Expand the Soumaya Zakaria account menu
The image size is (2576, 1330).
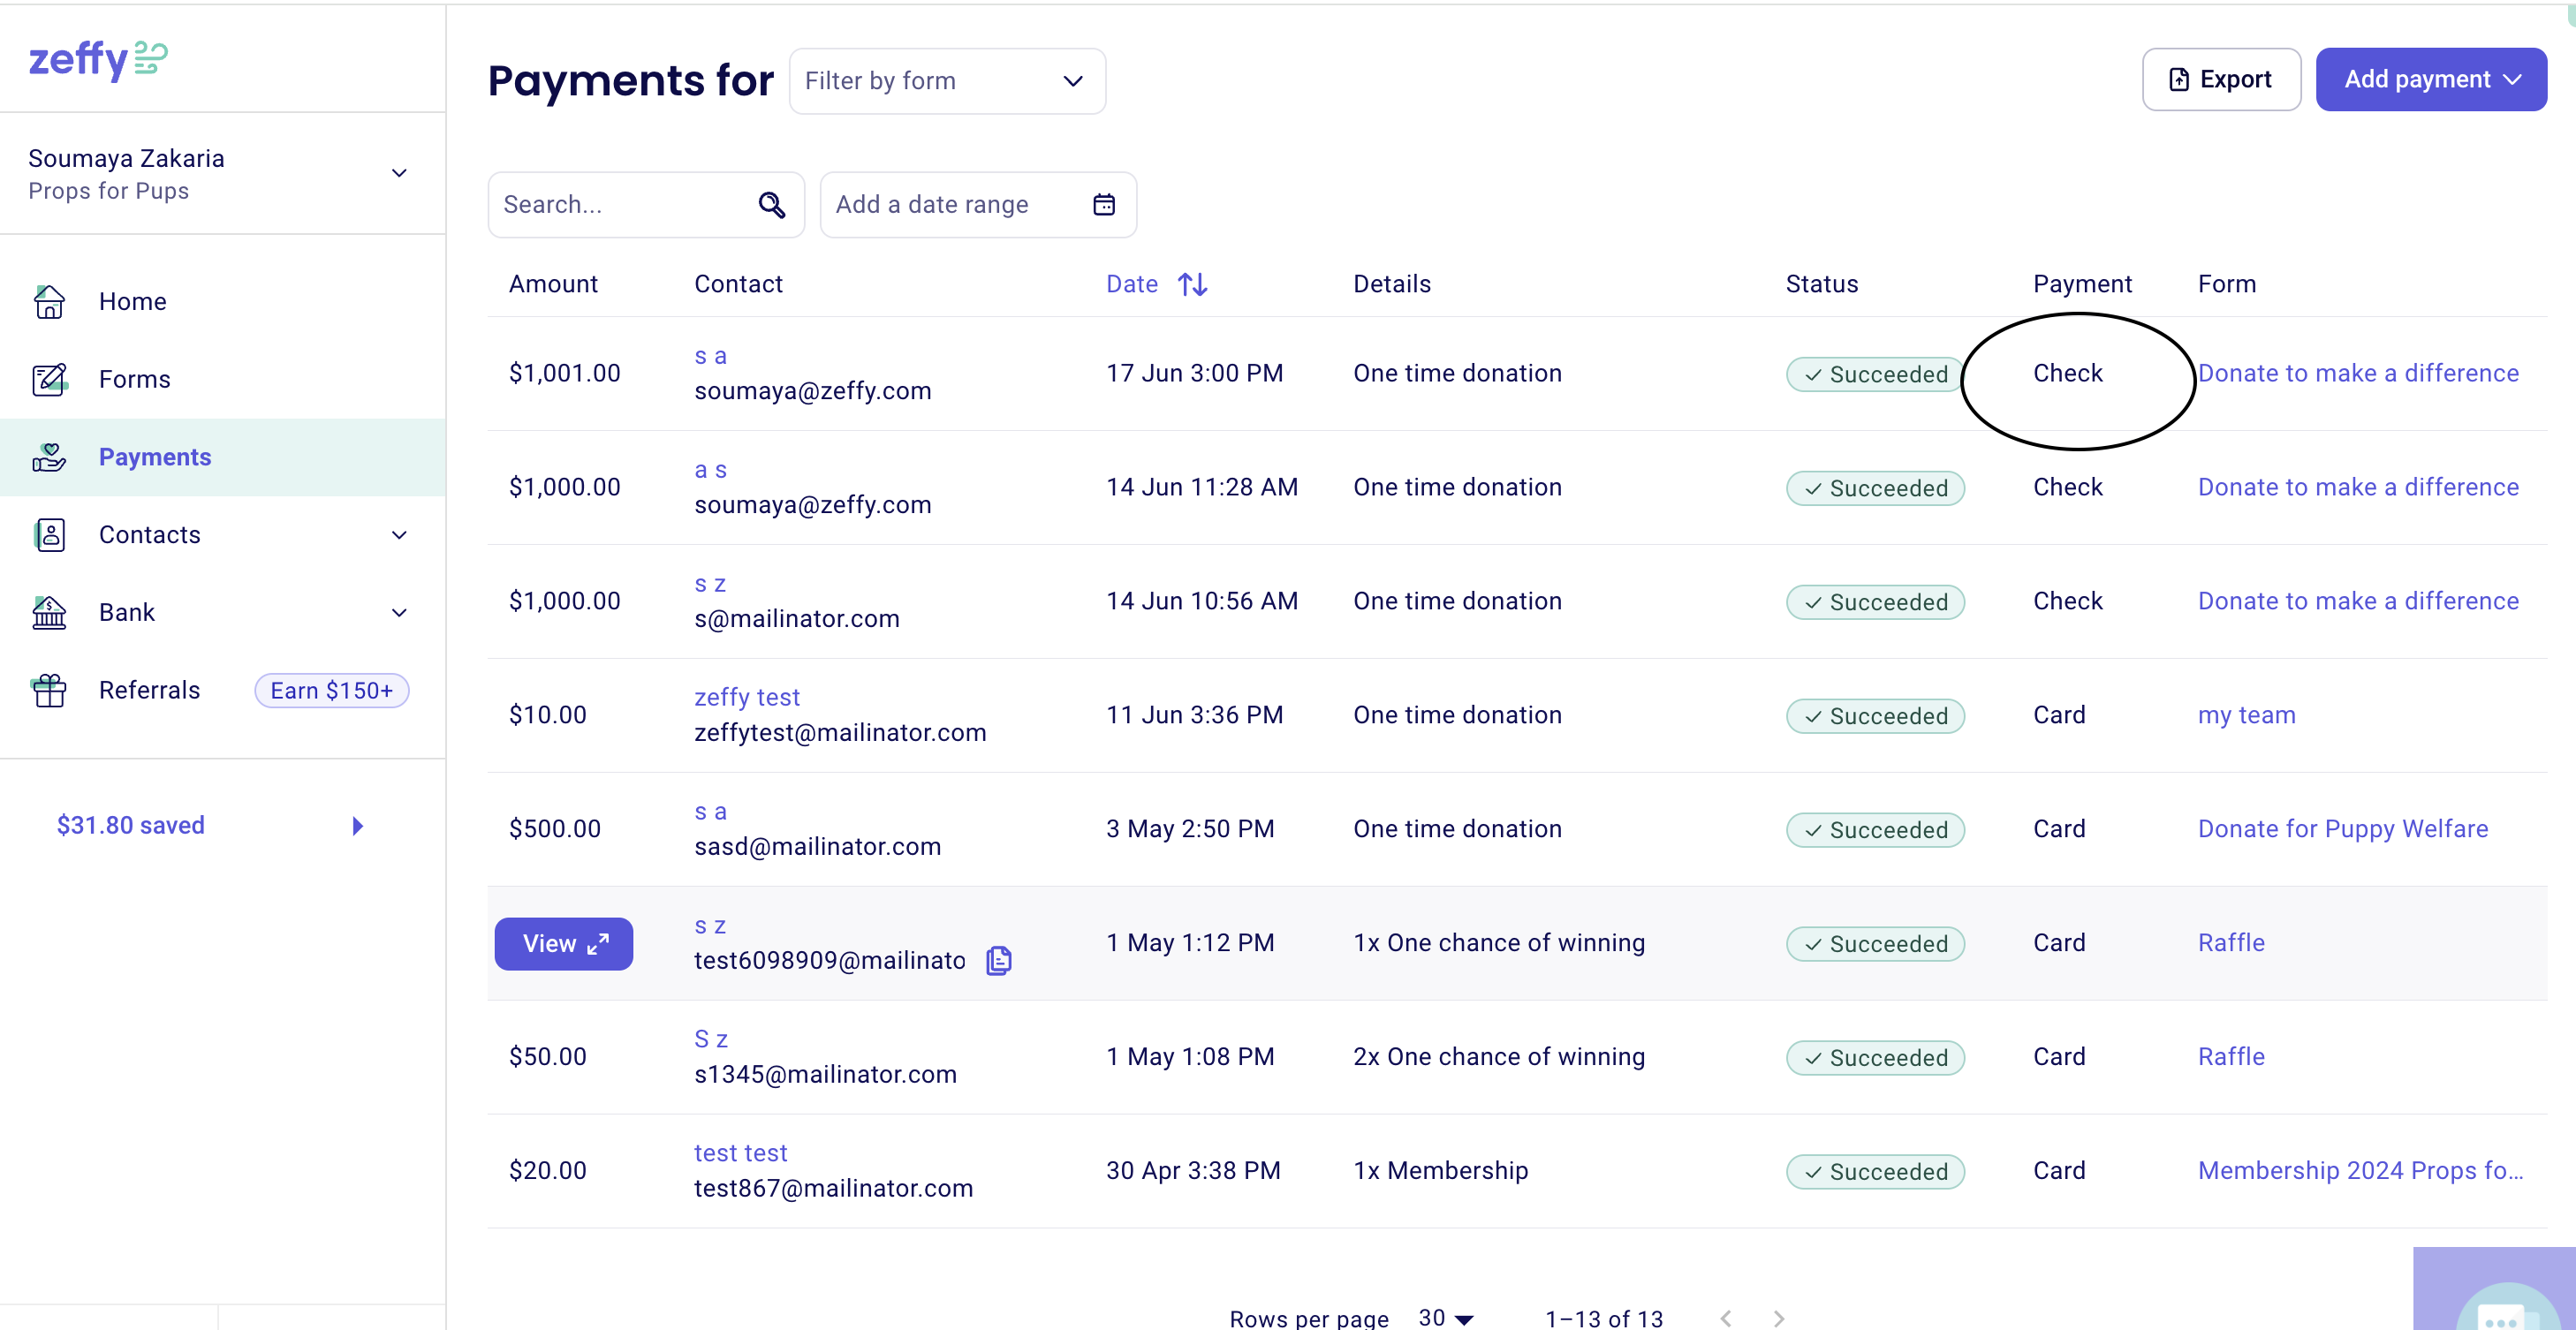point(398,173)
